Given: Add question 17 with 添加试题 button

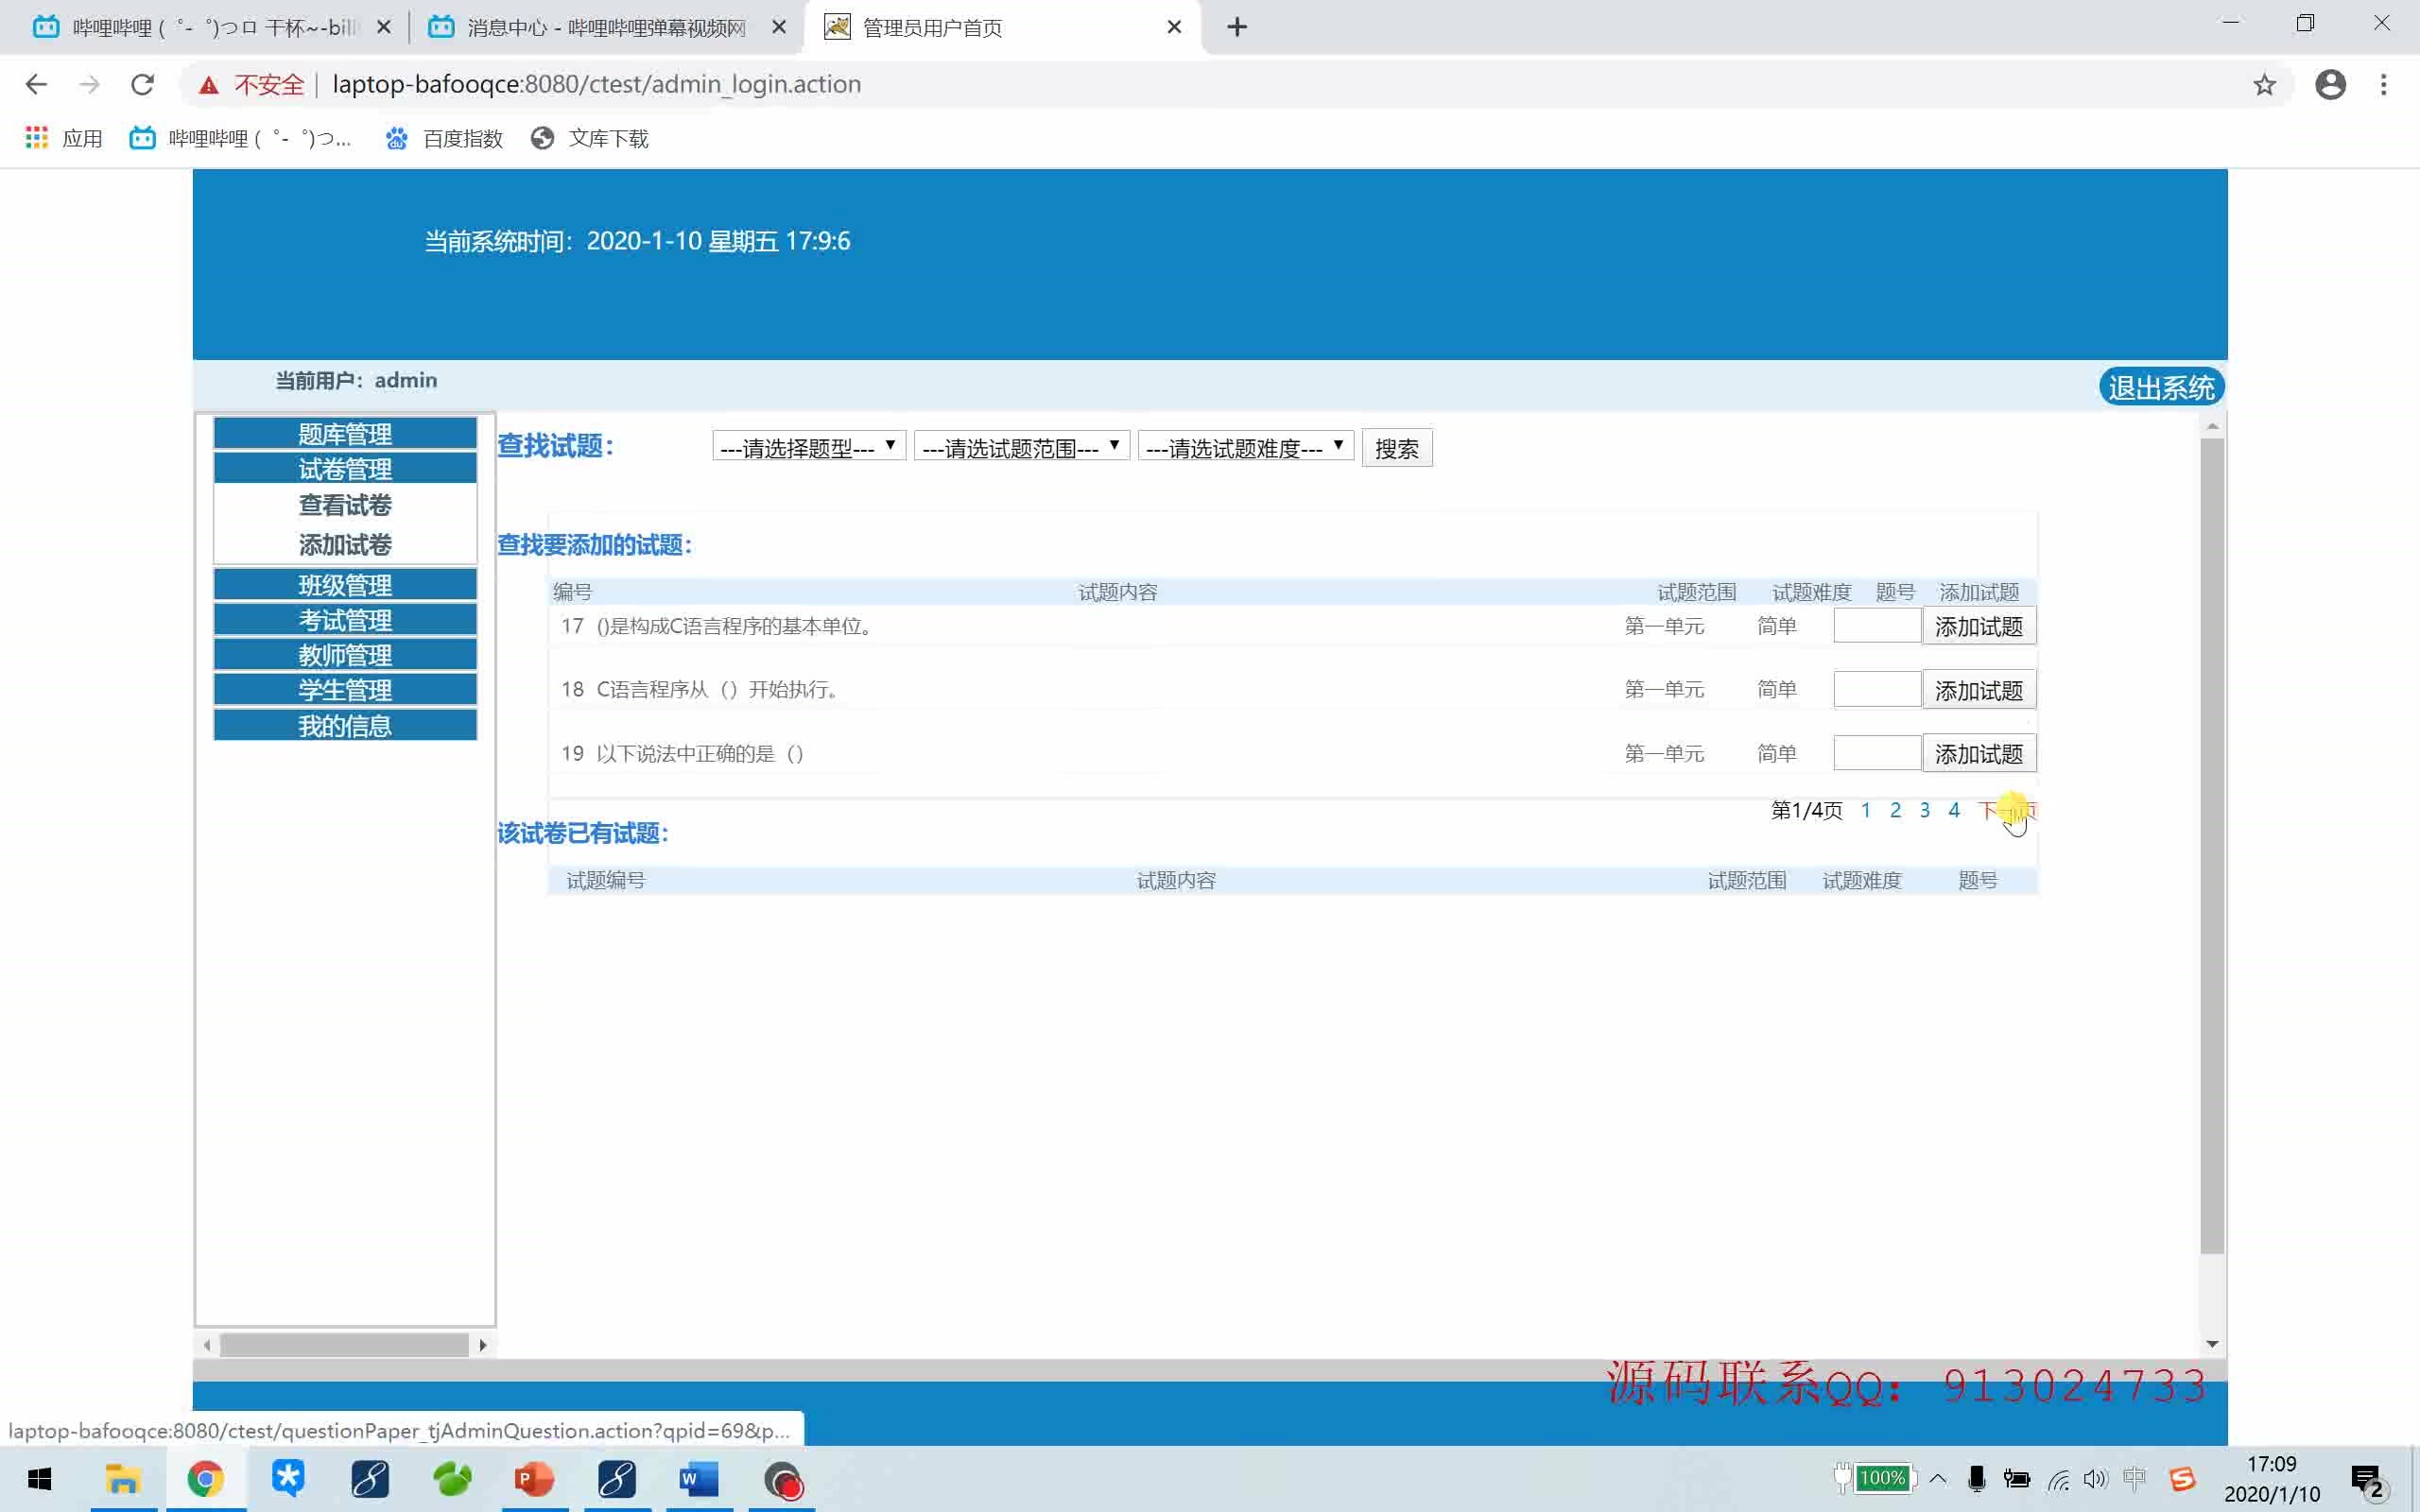Looking at the screenshot, I should click(x=1978, y=626).
